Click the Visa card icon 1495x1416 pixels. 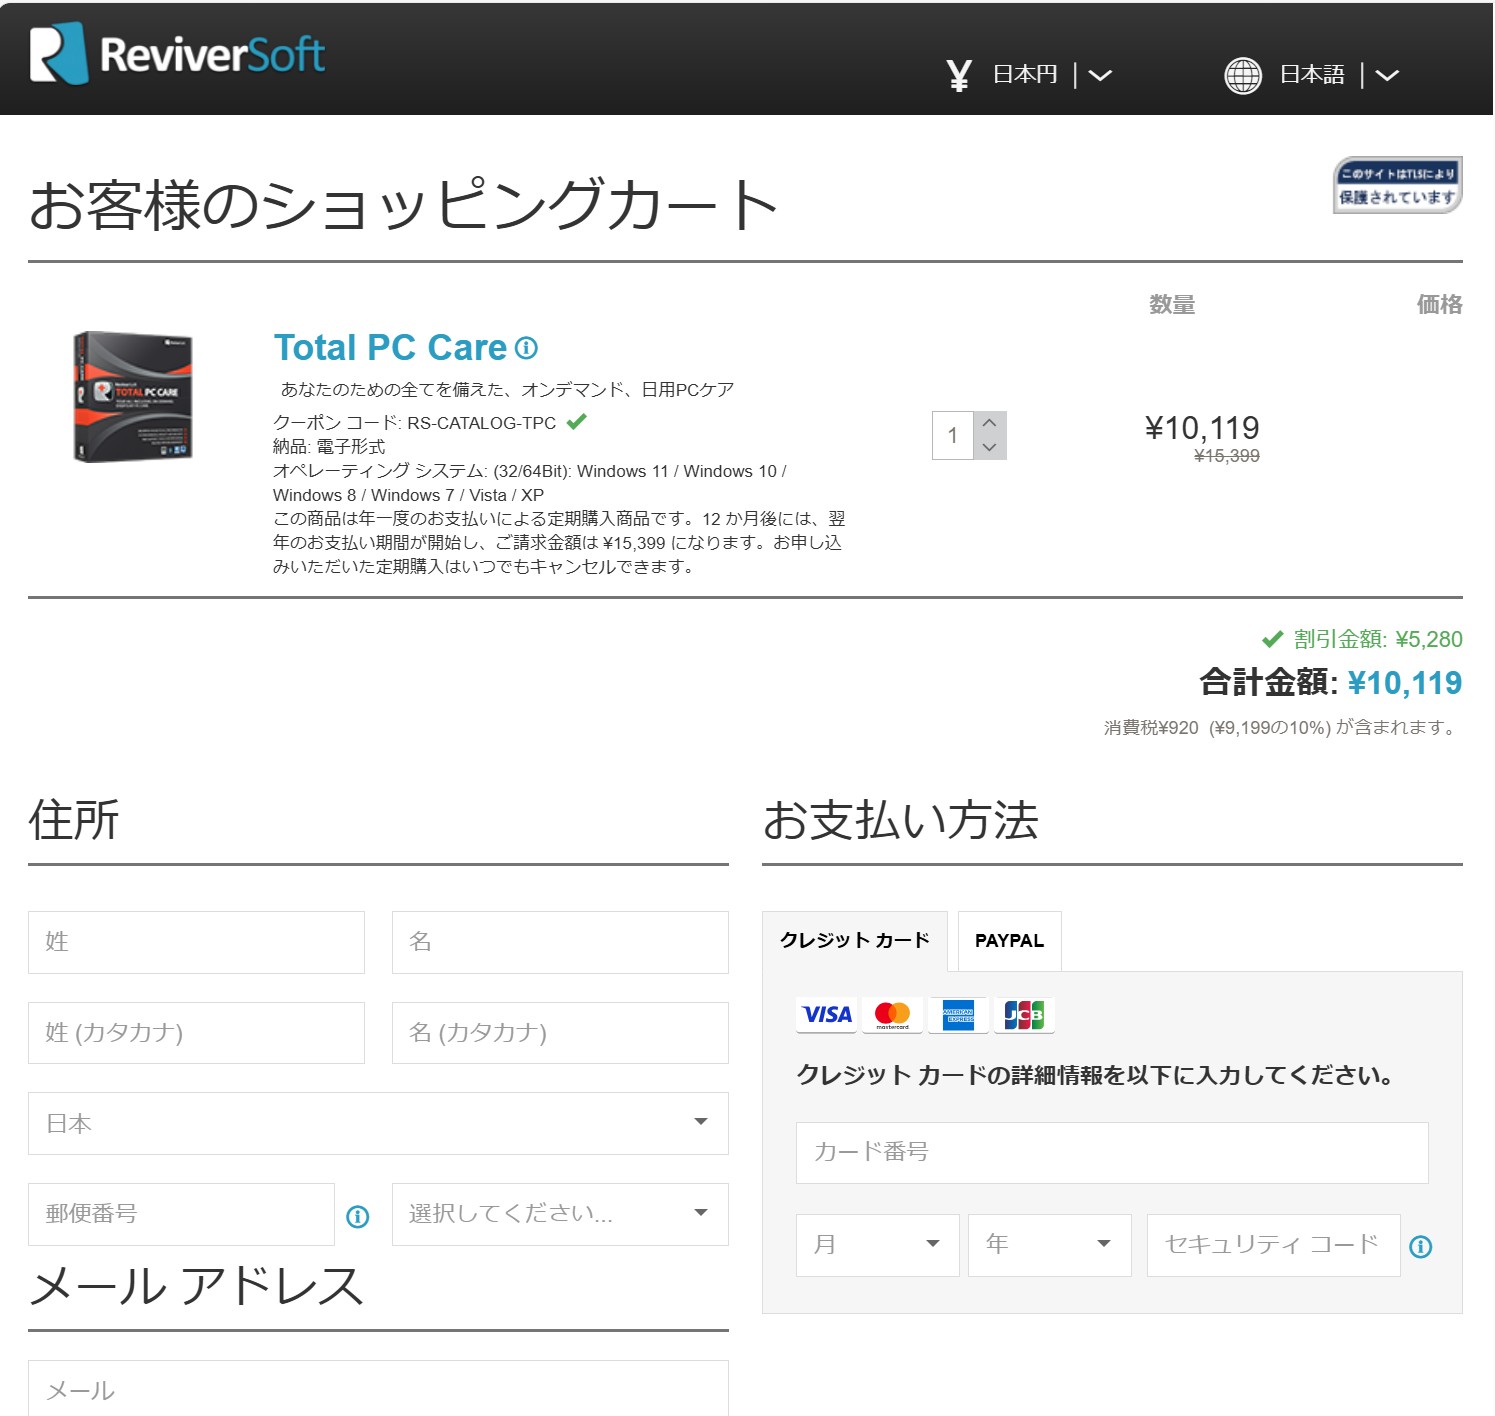pos(825,1014)
